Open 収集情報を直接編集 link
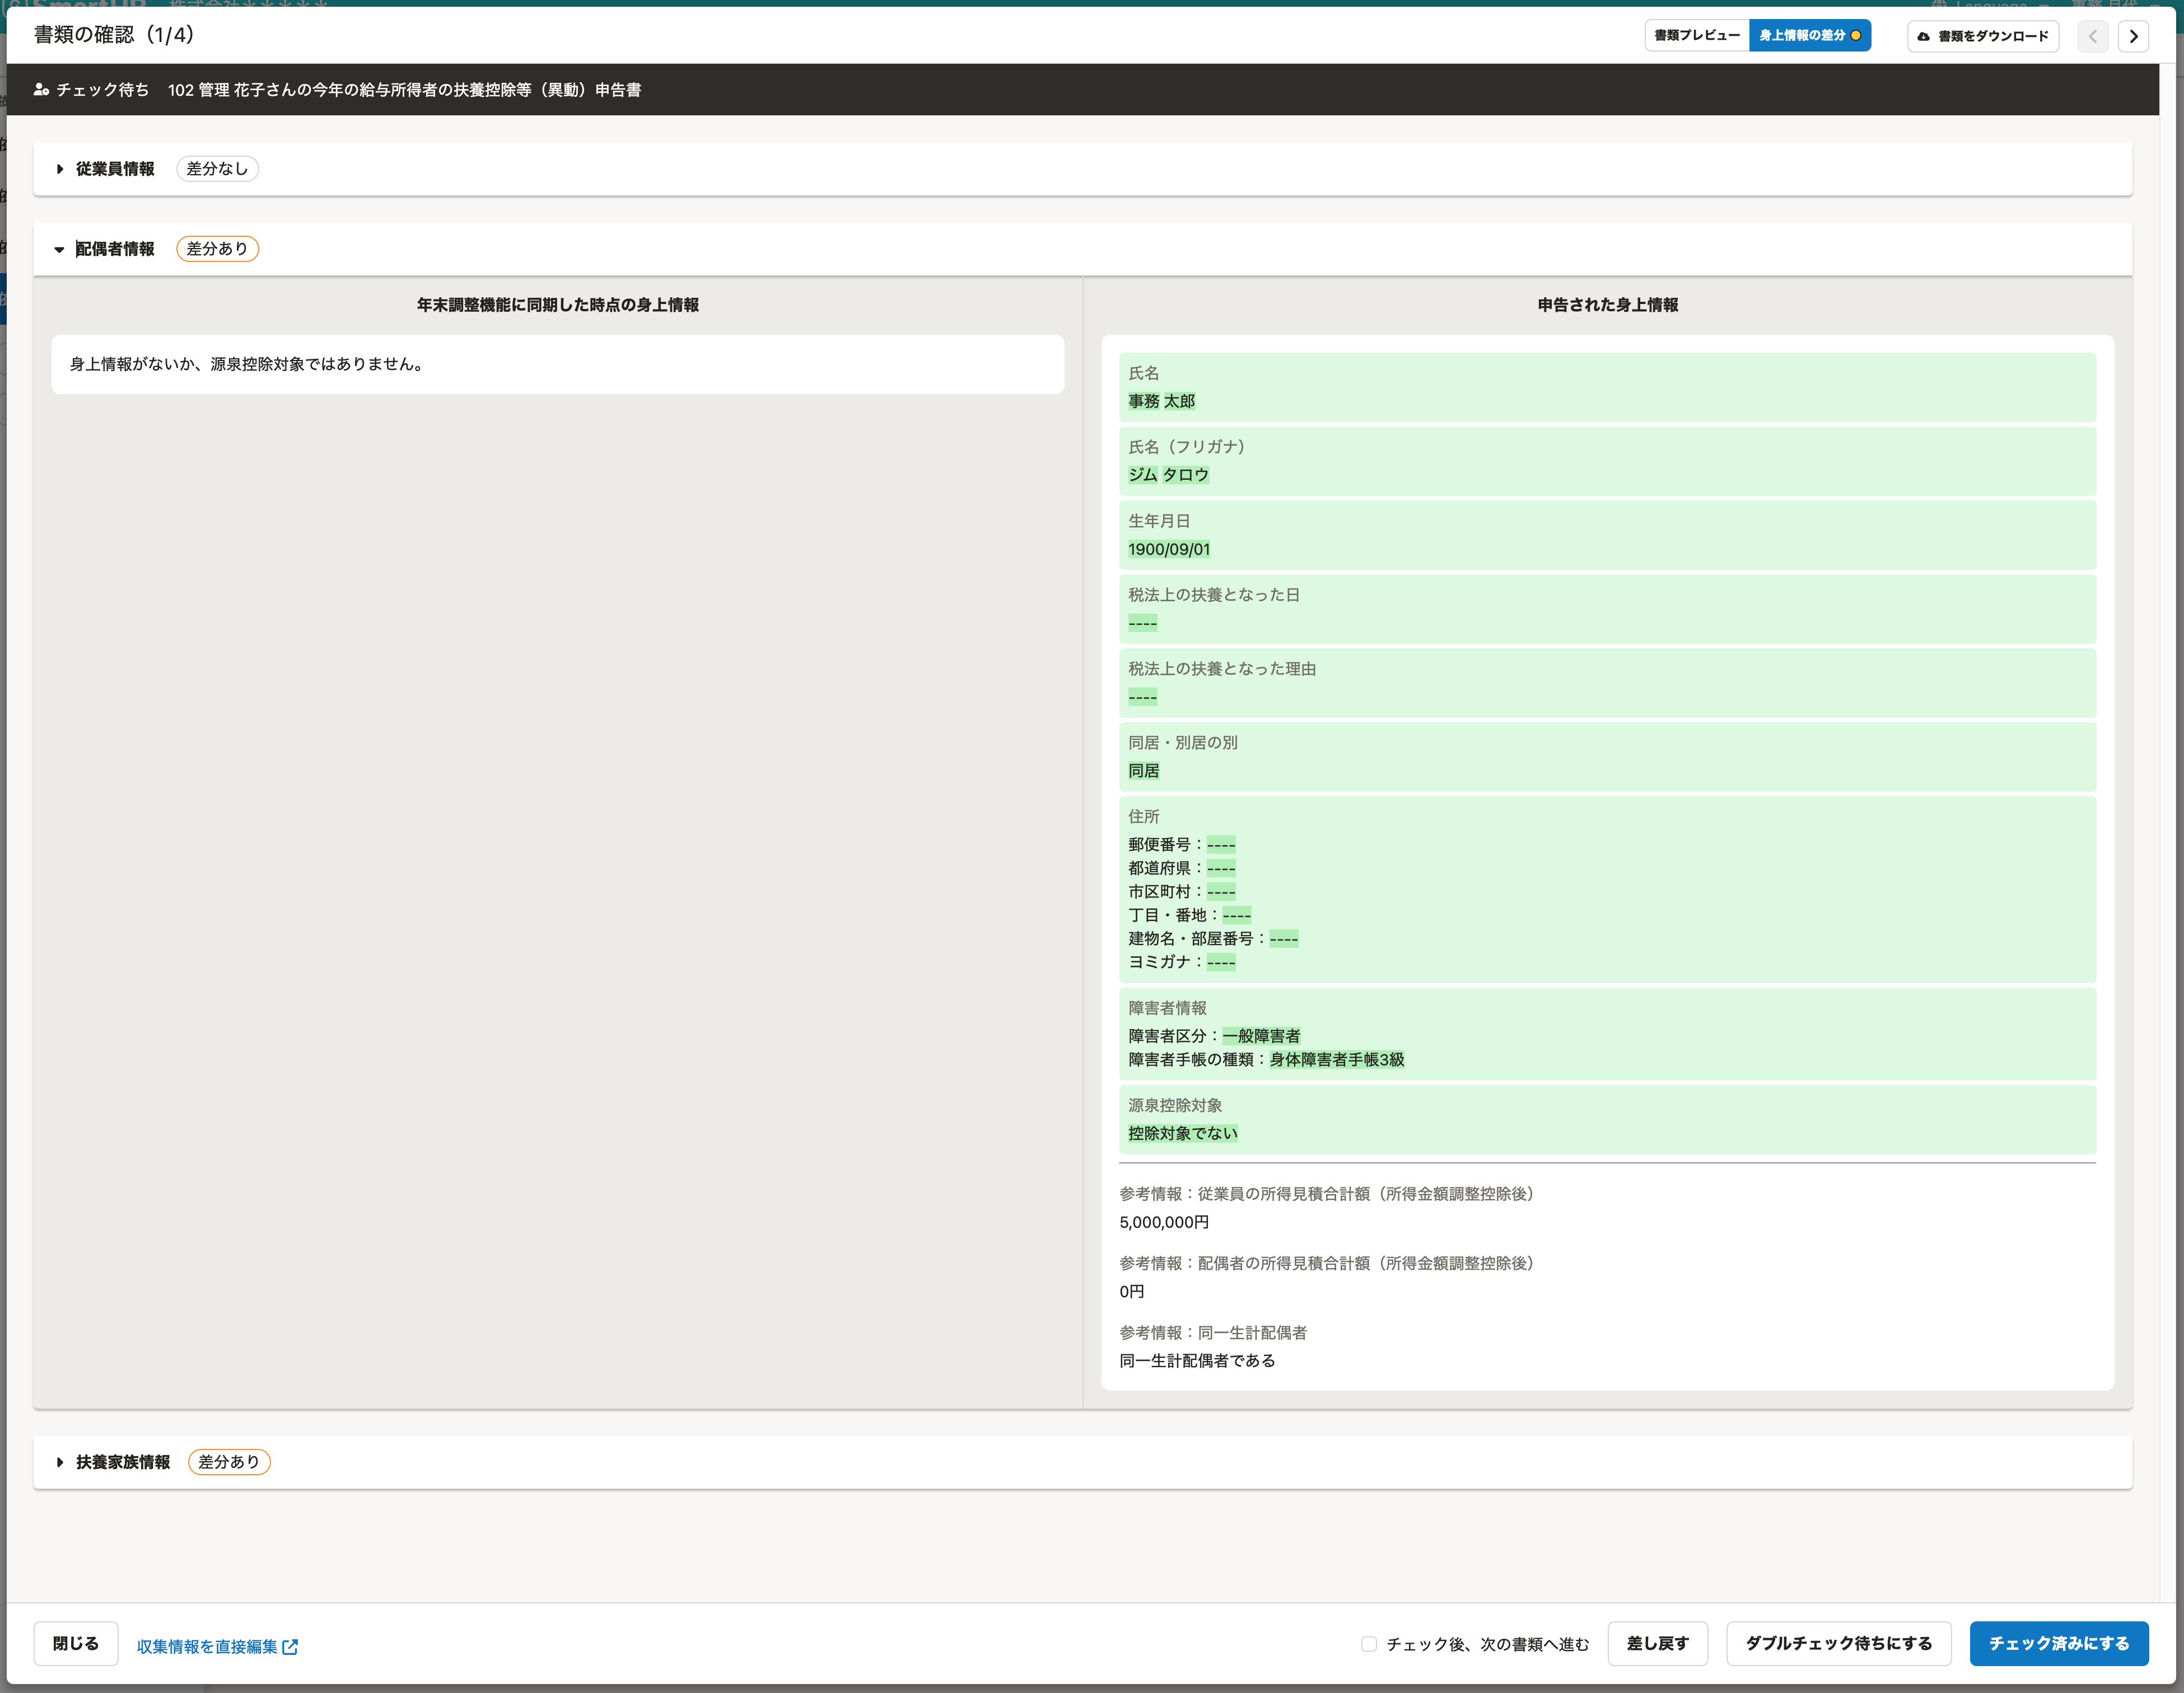The height and width of the screenshot is (1693, 2184). pyautogui.click(x=207, y=1646)
